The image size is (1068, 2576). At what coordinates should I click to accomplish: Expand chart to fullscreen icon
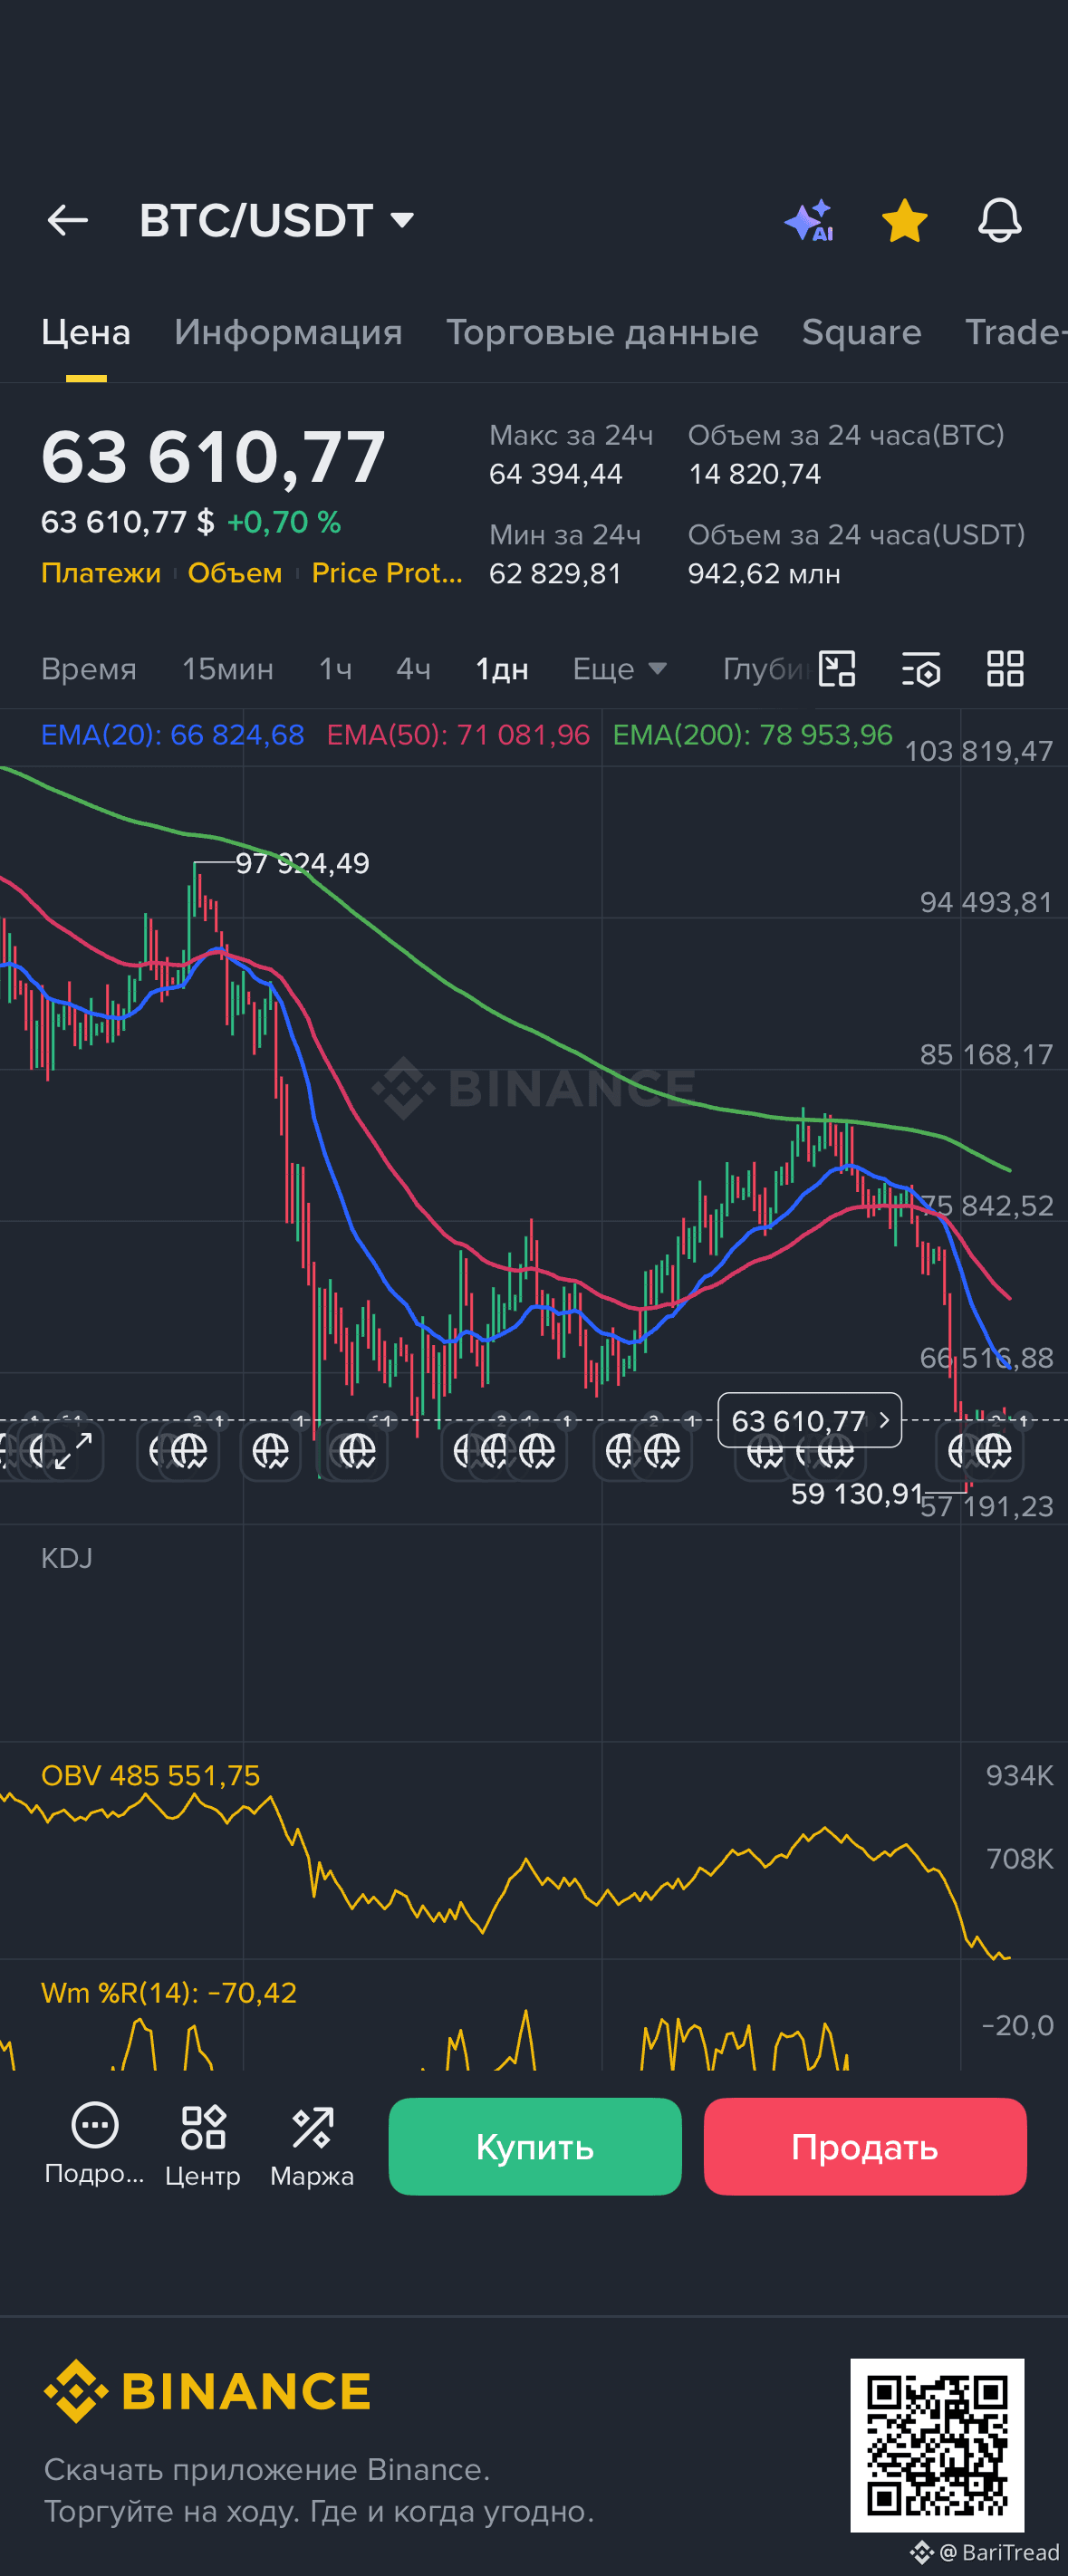tap(73, 1450)
